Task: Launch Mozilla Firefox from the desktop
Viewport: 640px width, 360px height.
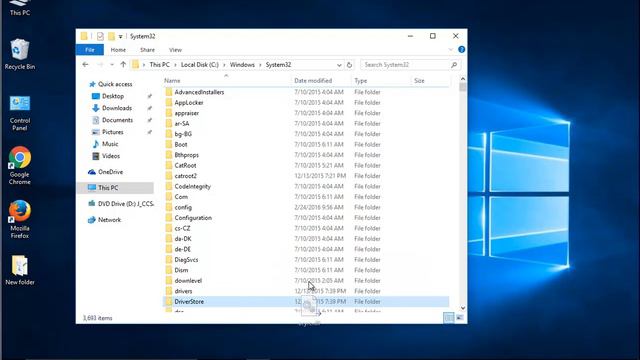Action: (20, 219)
